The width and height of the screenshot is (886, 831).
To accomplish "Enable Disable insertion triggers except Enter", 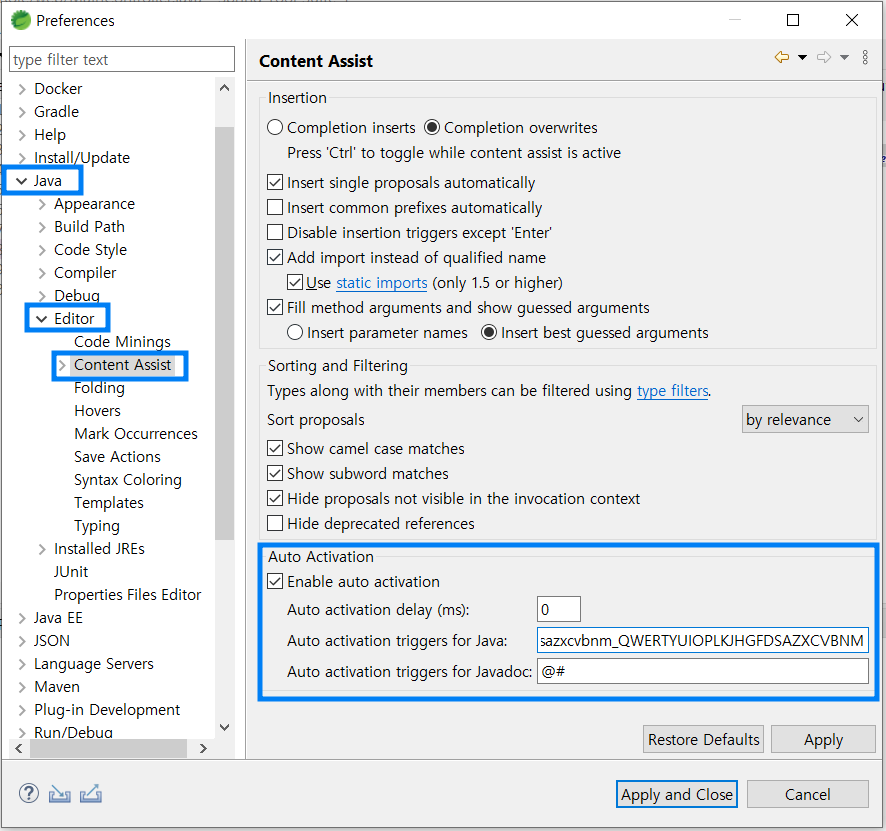I will [x=275, y=232].
